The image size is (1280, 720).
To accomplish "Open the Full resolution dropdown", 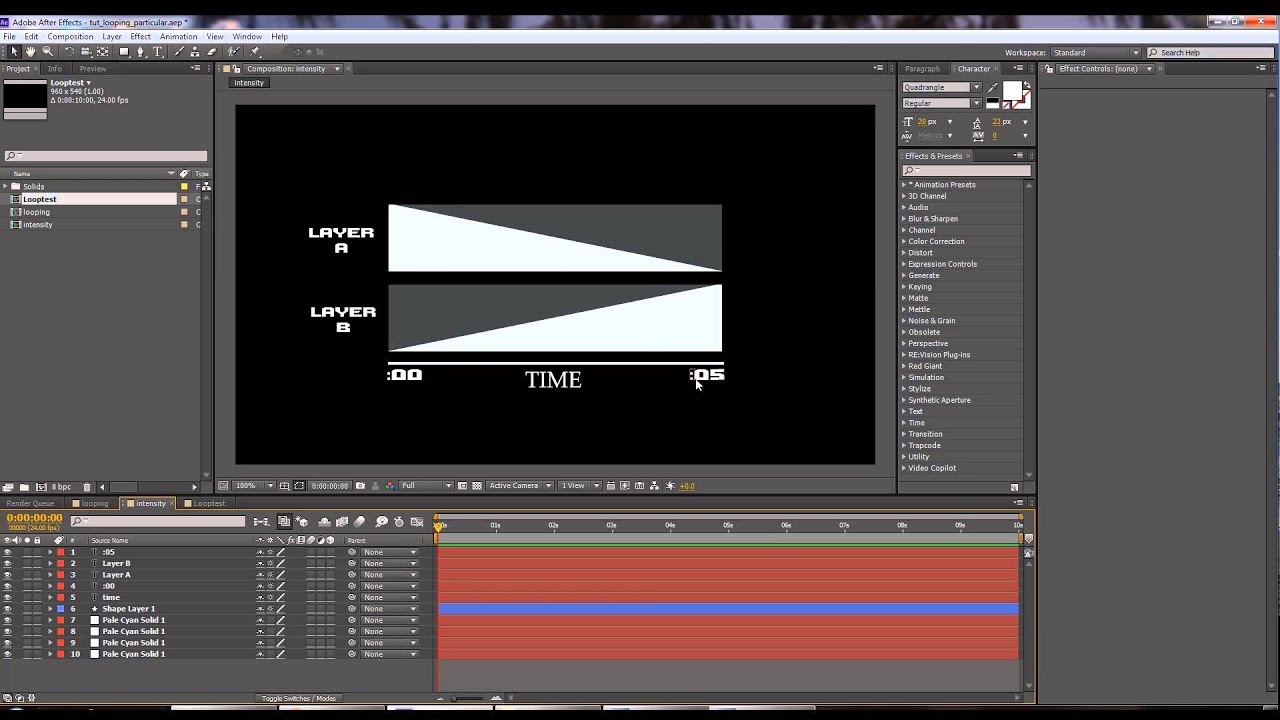I will (x=426, y=486).
